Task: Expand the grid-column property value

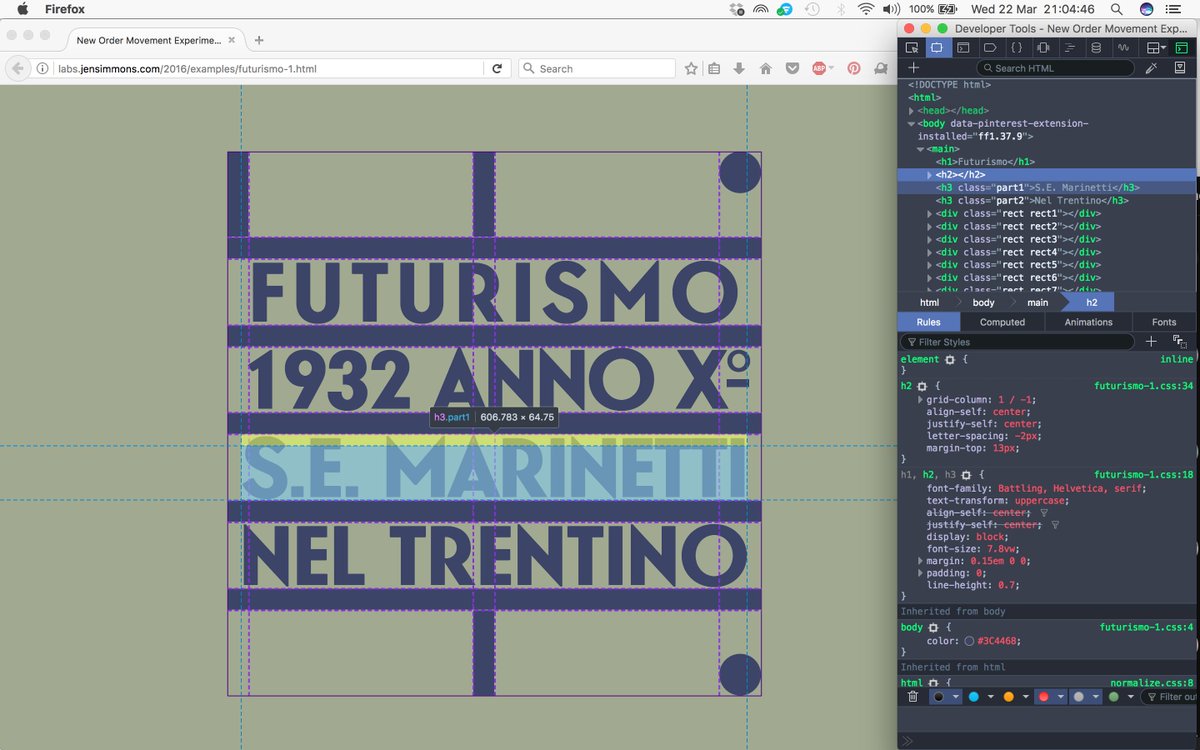Action: 920,400
